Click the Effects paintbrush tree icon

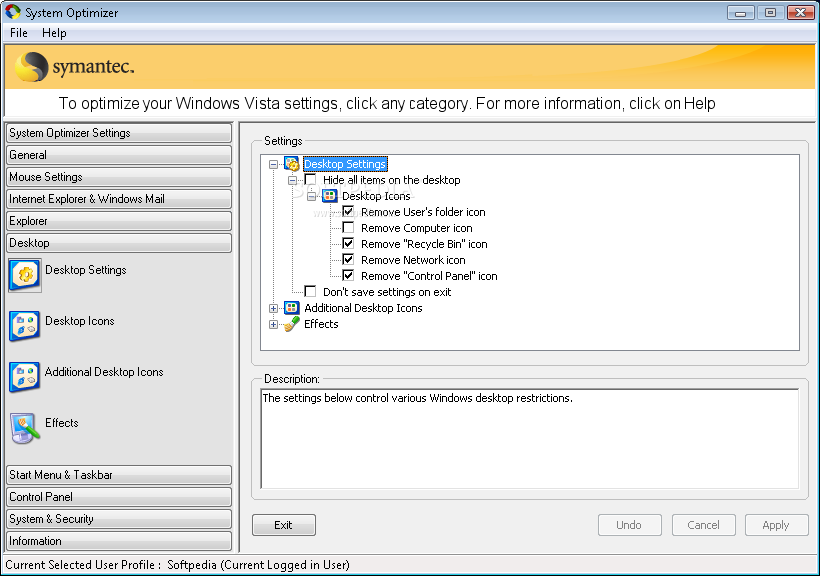click(292, 324)
